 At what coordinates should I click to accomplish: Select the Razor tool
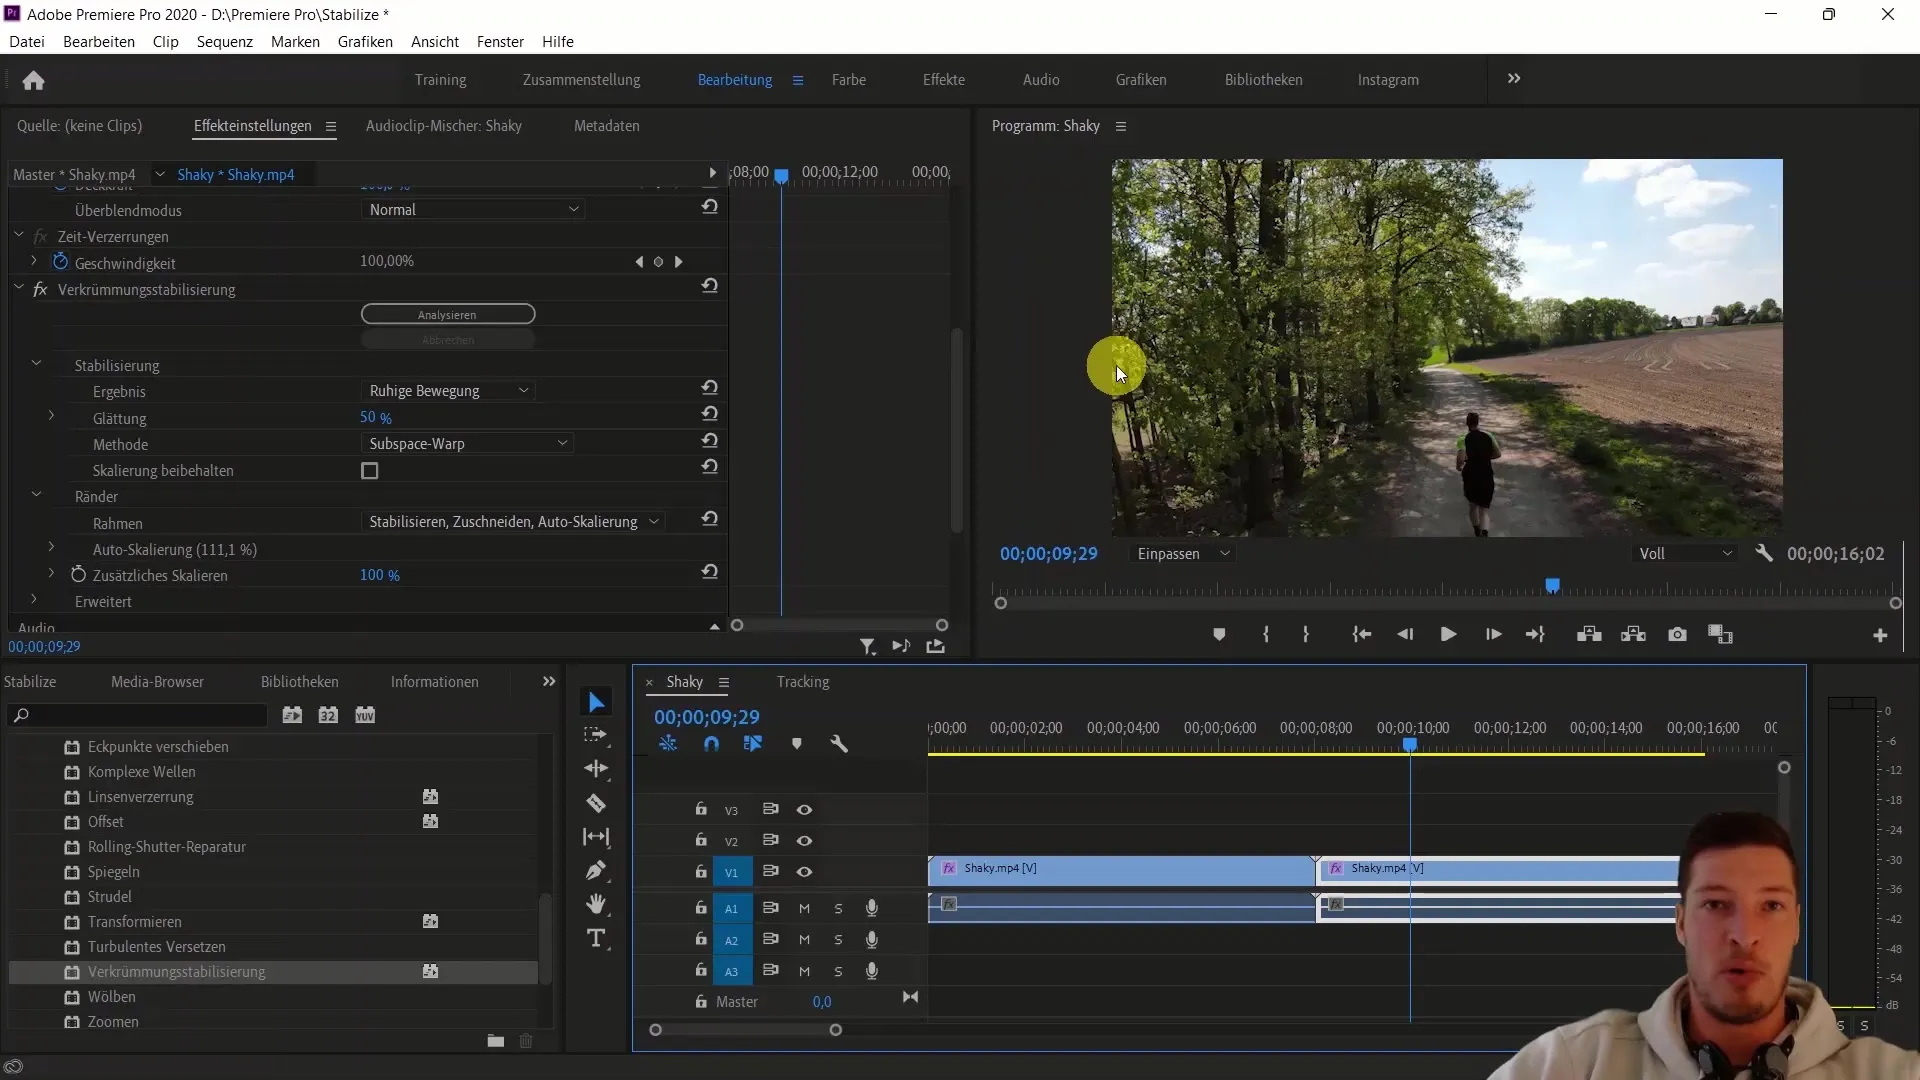click(596, 803)
